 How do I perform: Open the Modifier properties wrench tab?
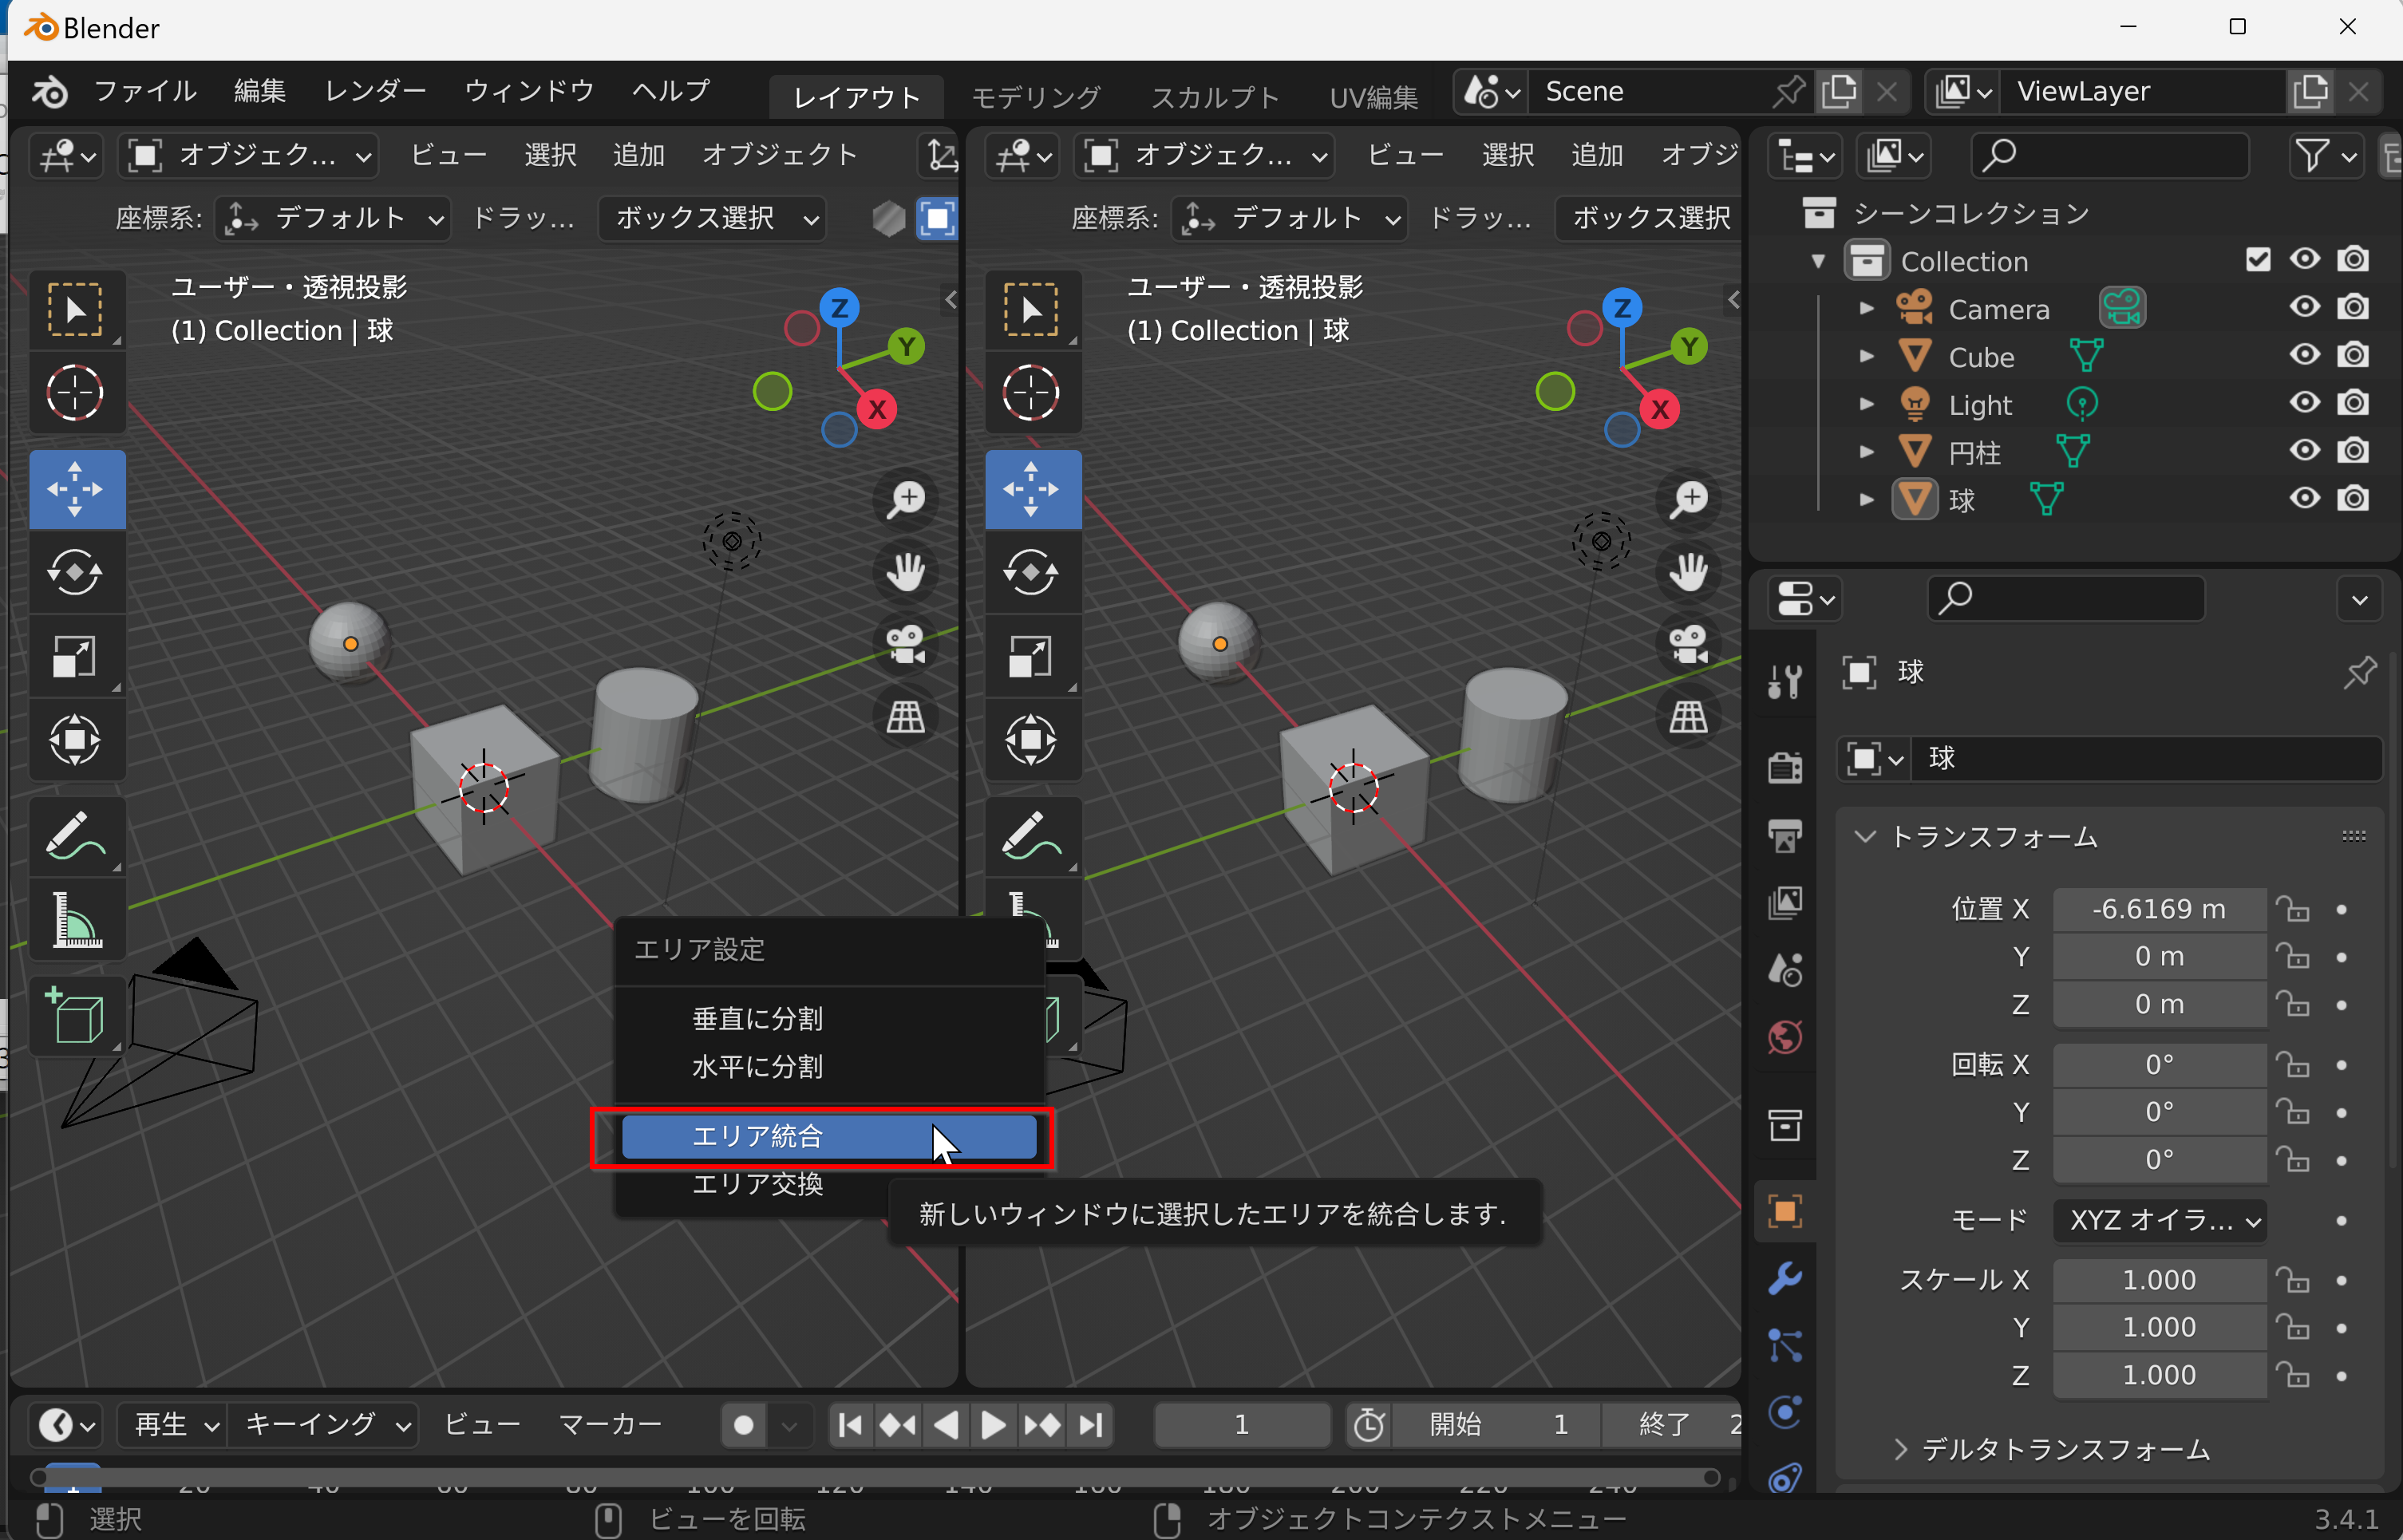click(1785, 1278)
